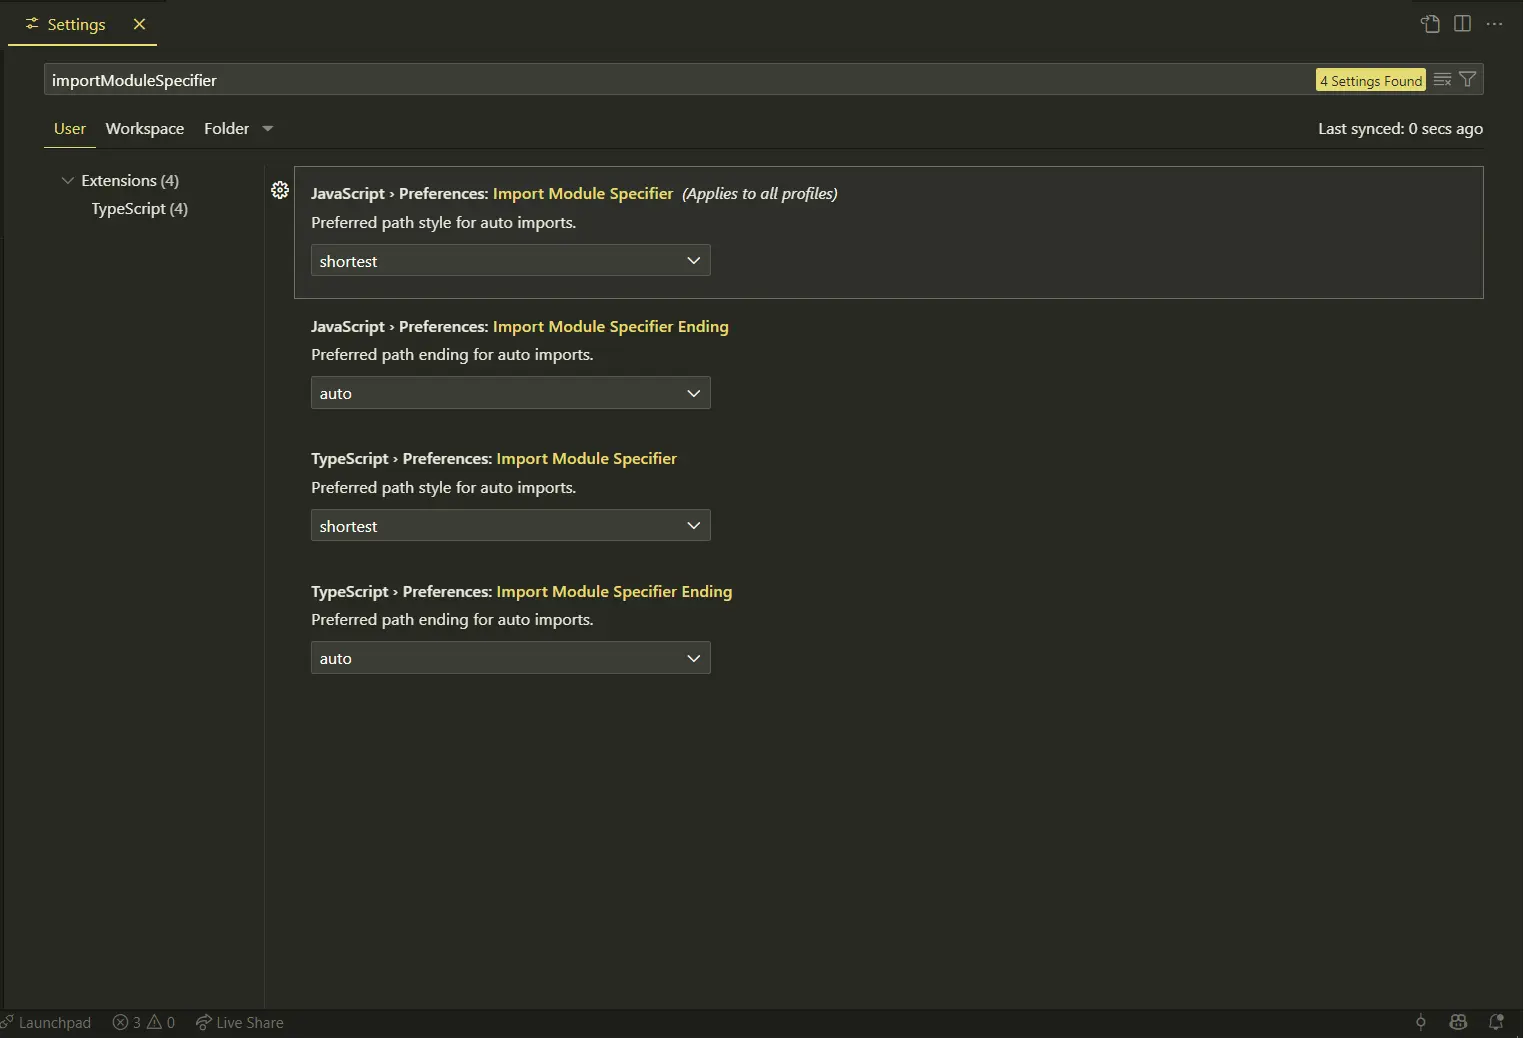
Task: Open editor More Actions ellipsis
Action: (1494, 24)
